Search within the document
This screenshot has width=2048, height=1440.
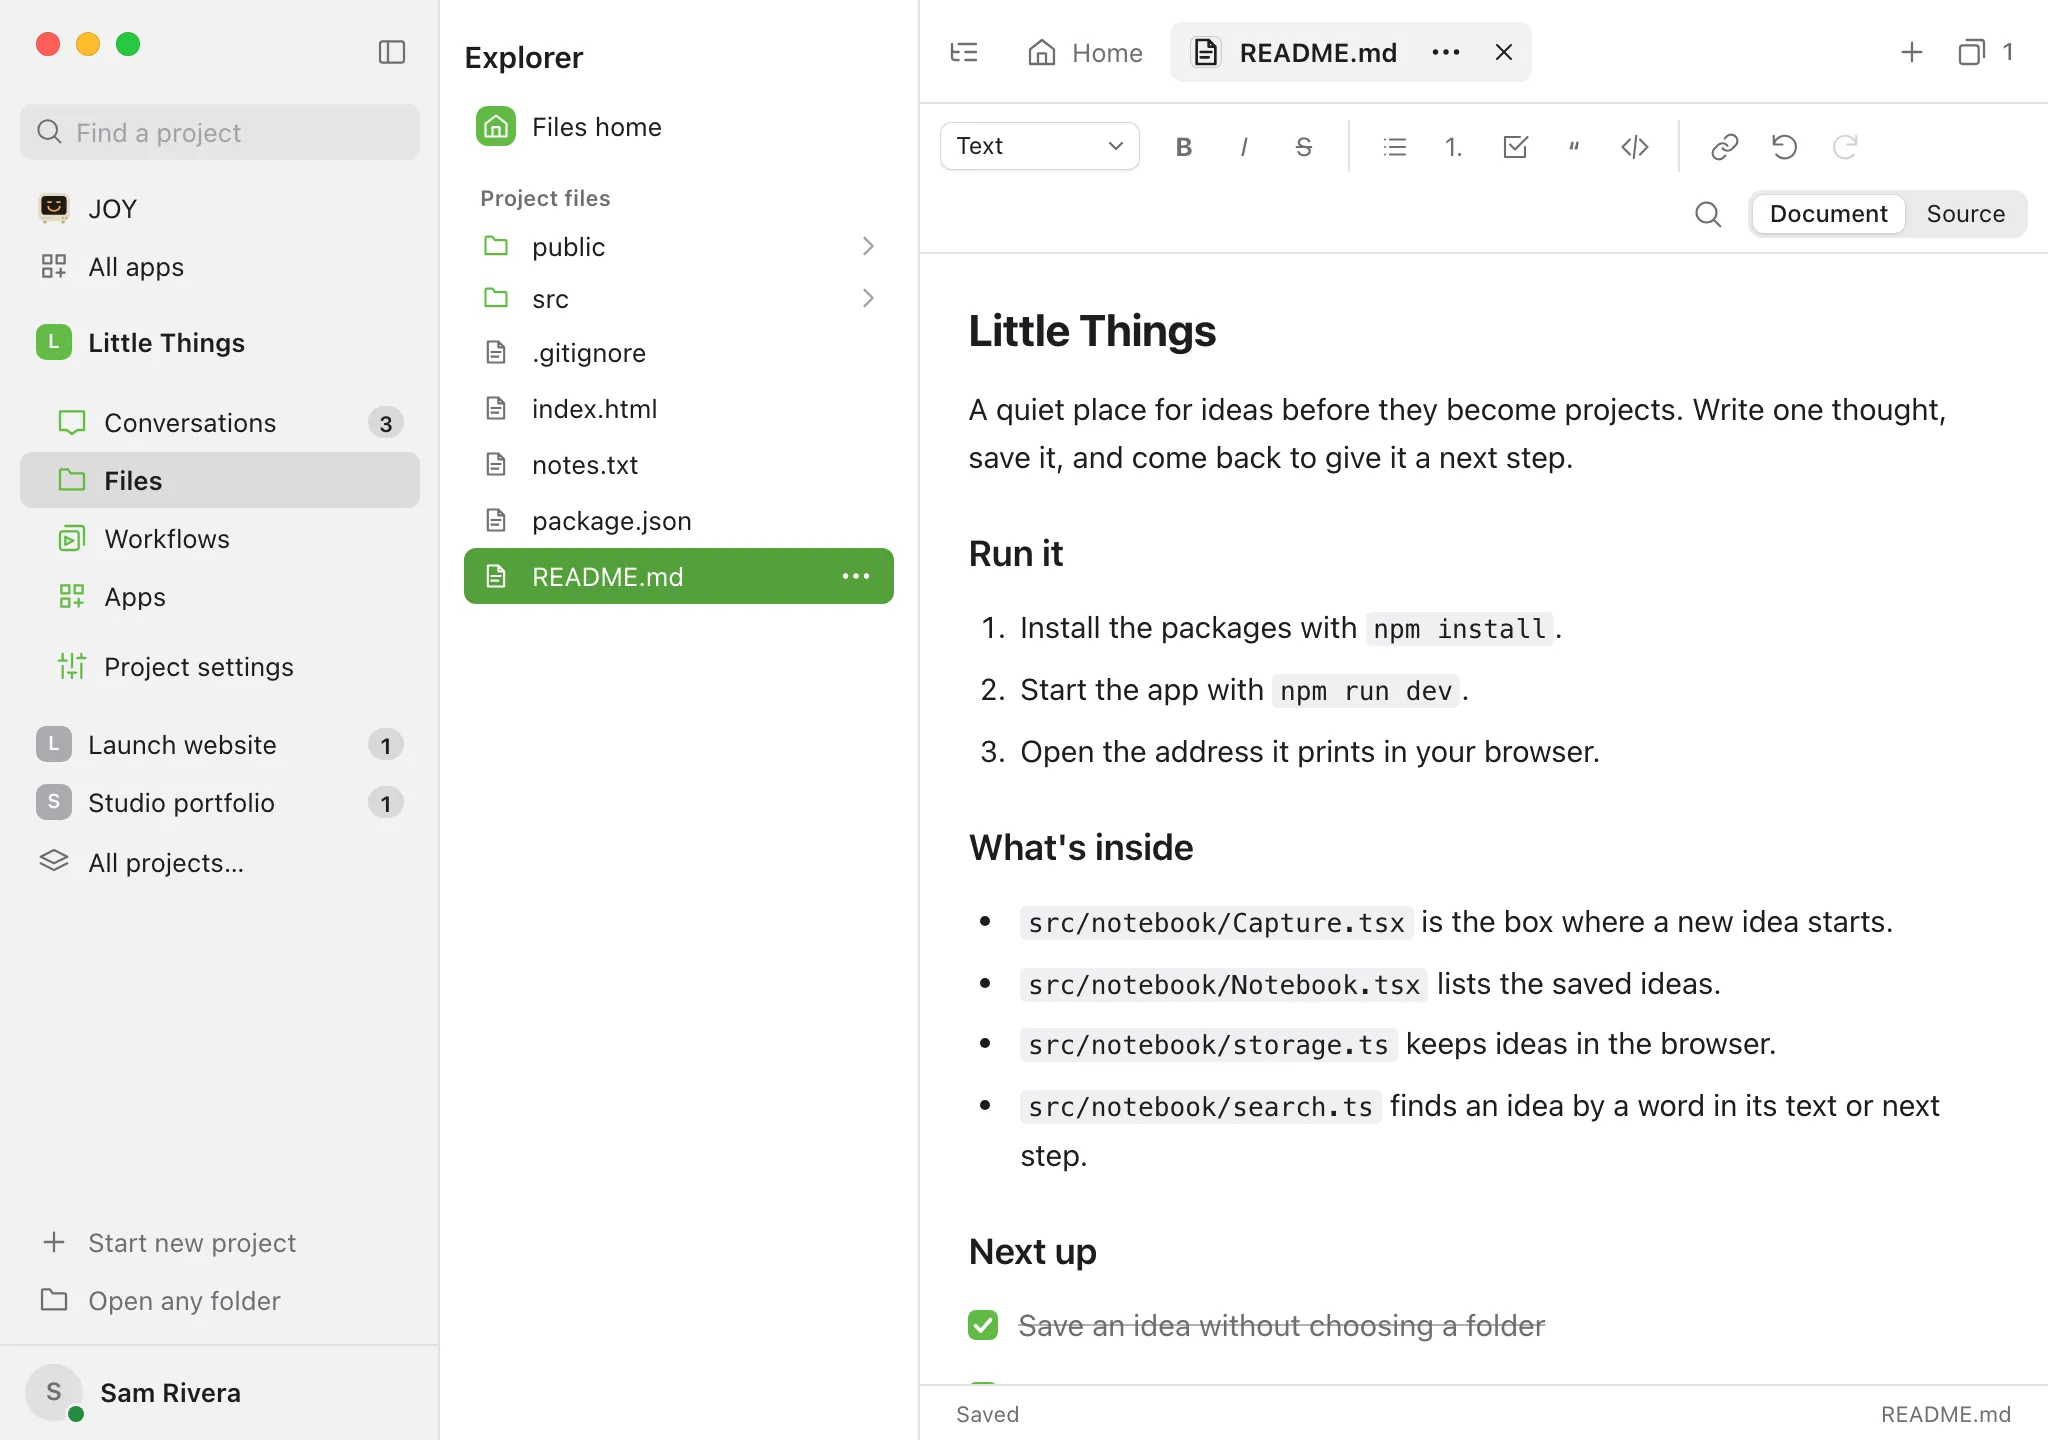tap(1708, 214)
